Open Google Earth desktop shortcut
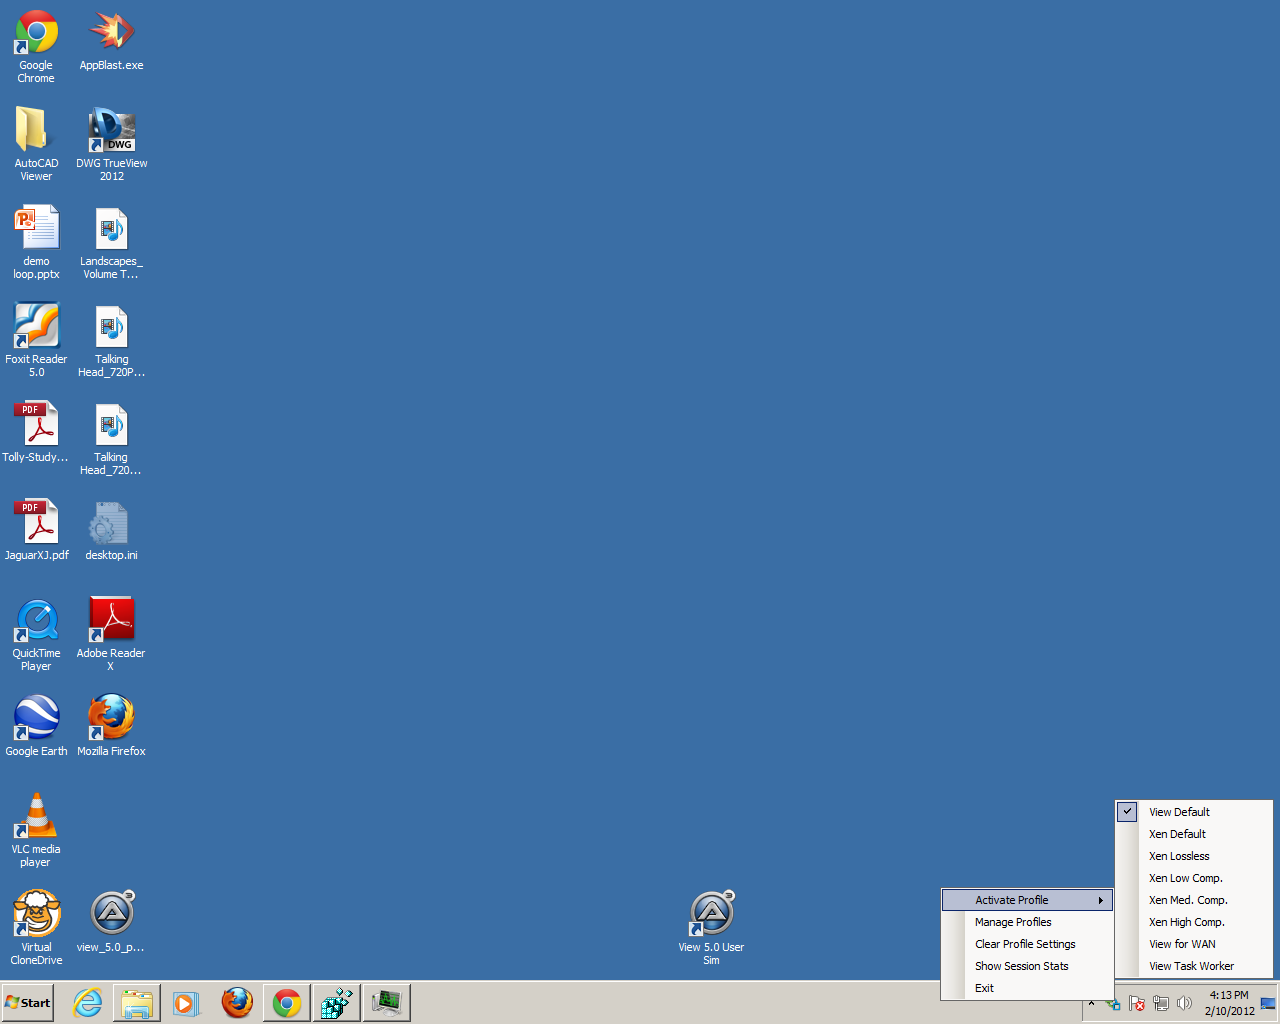This screenshot has width=1280, height=1024. click(36, 719)
